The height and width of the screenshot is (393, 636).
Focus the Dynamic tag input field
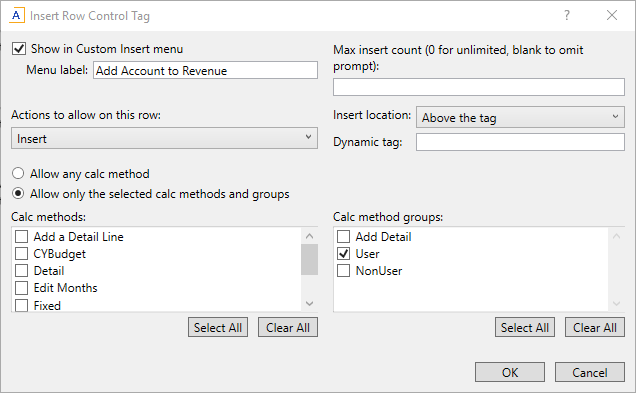click(x=520, y=142)
